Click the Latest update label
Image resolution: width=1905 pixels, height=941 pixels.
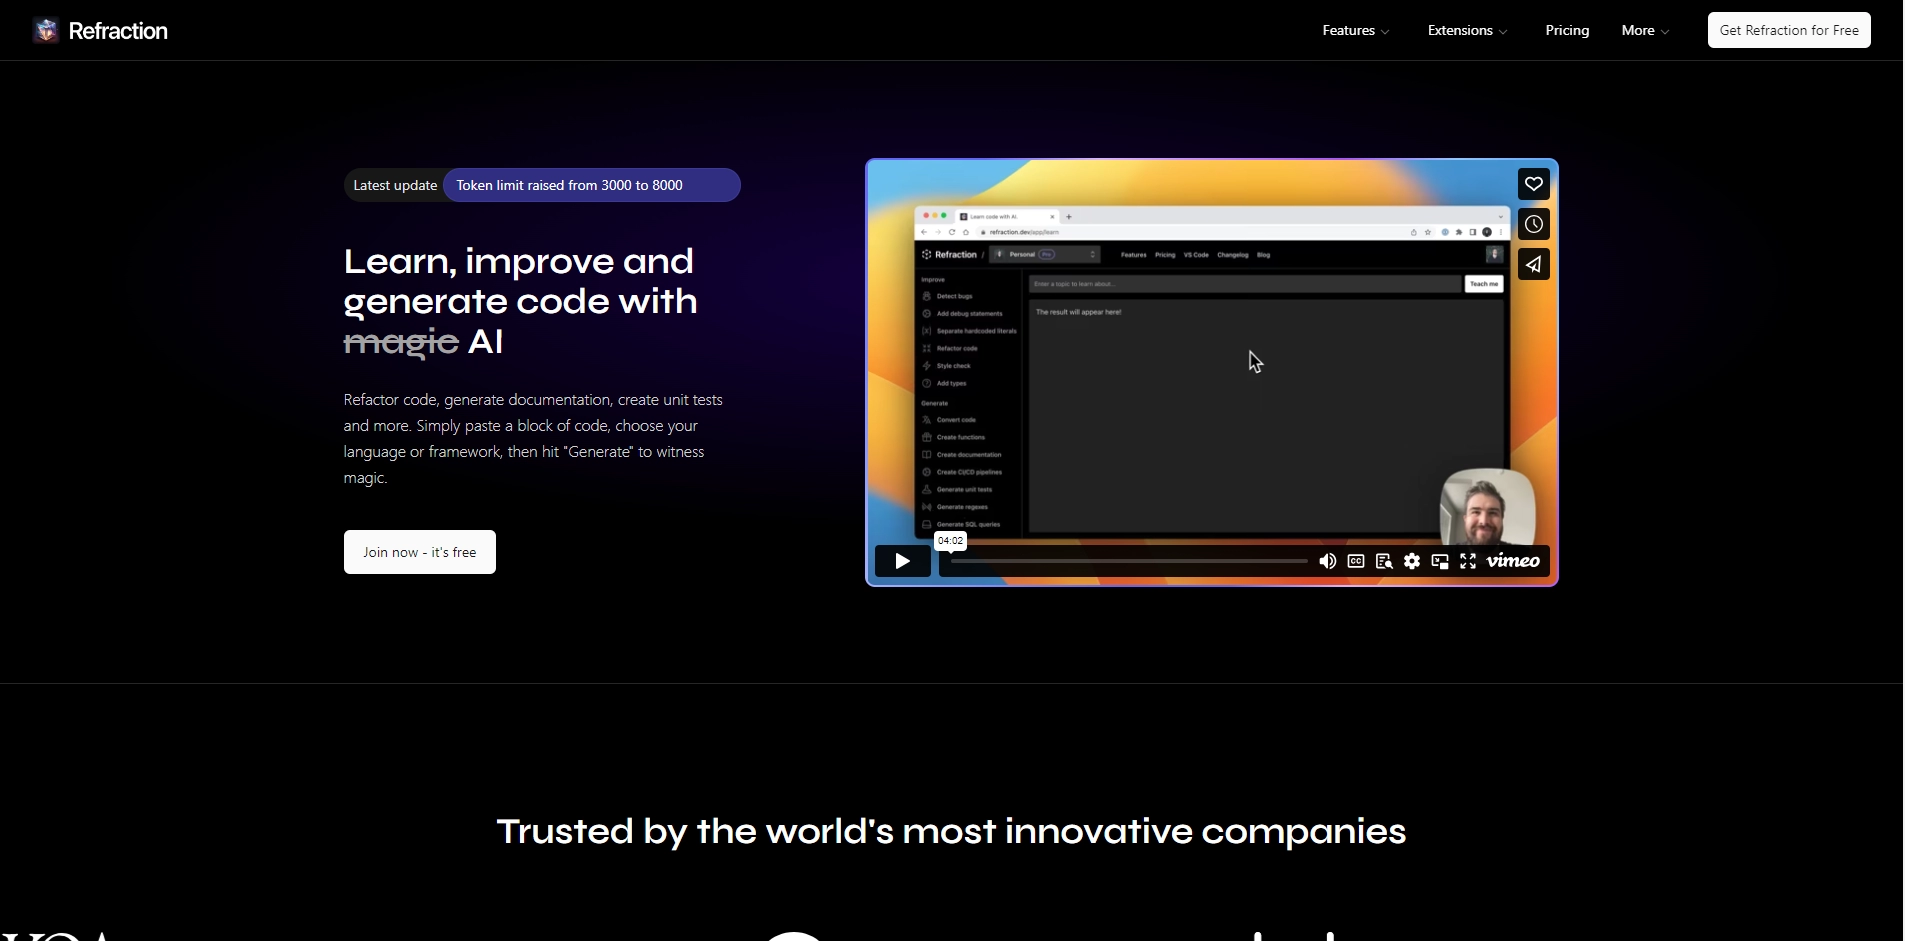395,185
